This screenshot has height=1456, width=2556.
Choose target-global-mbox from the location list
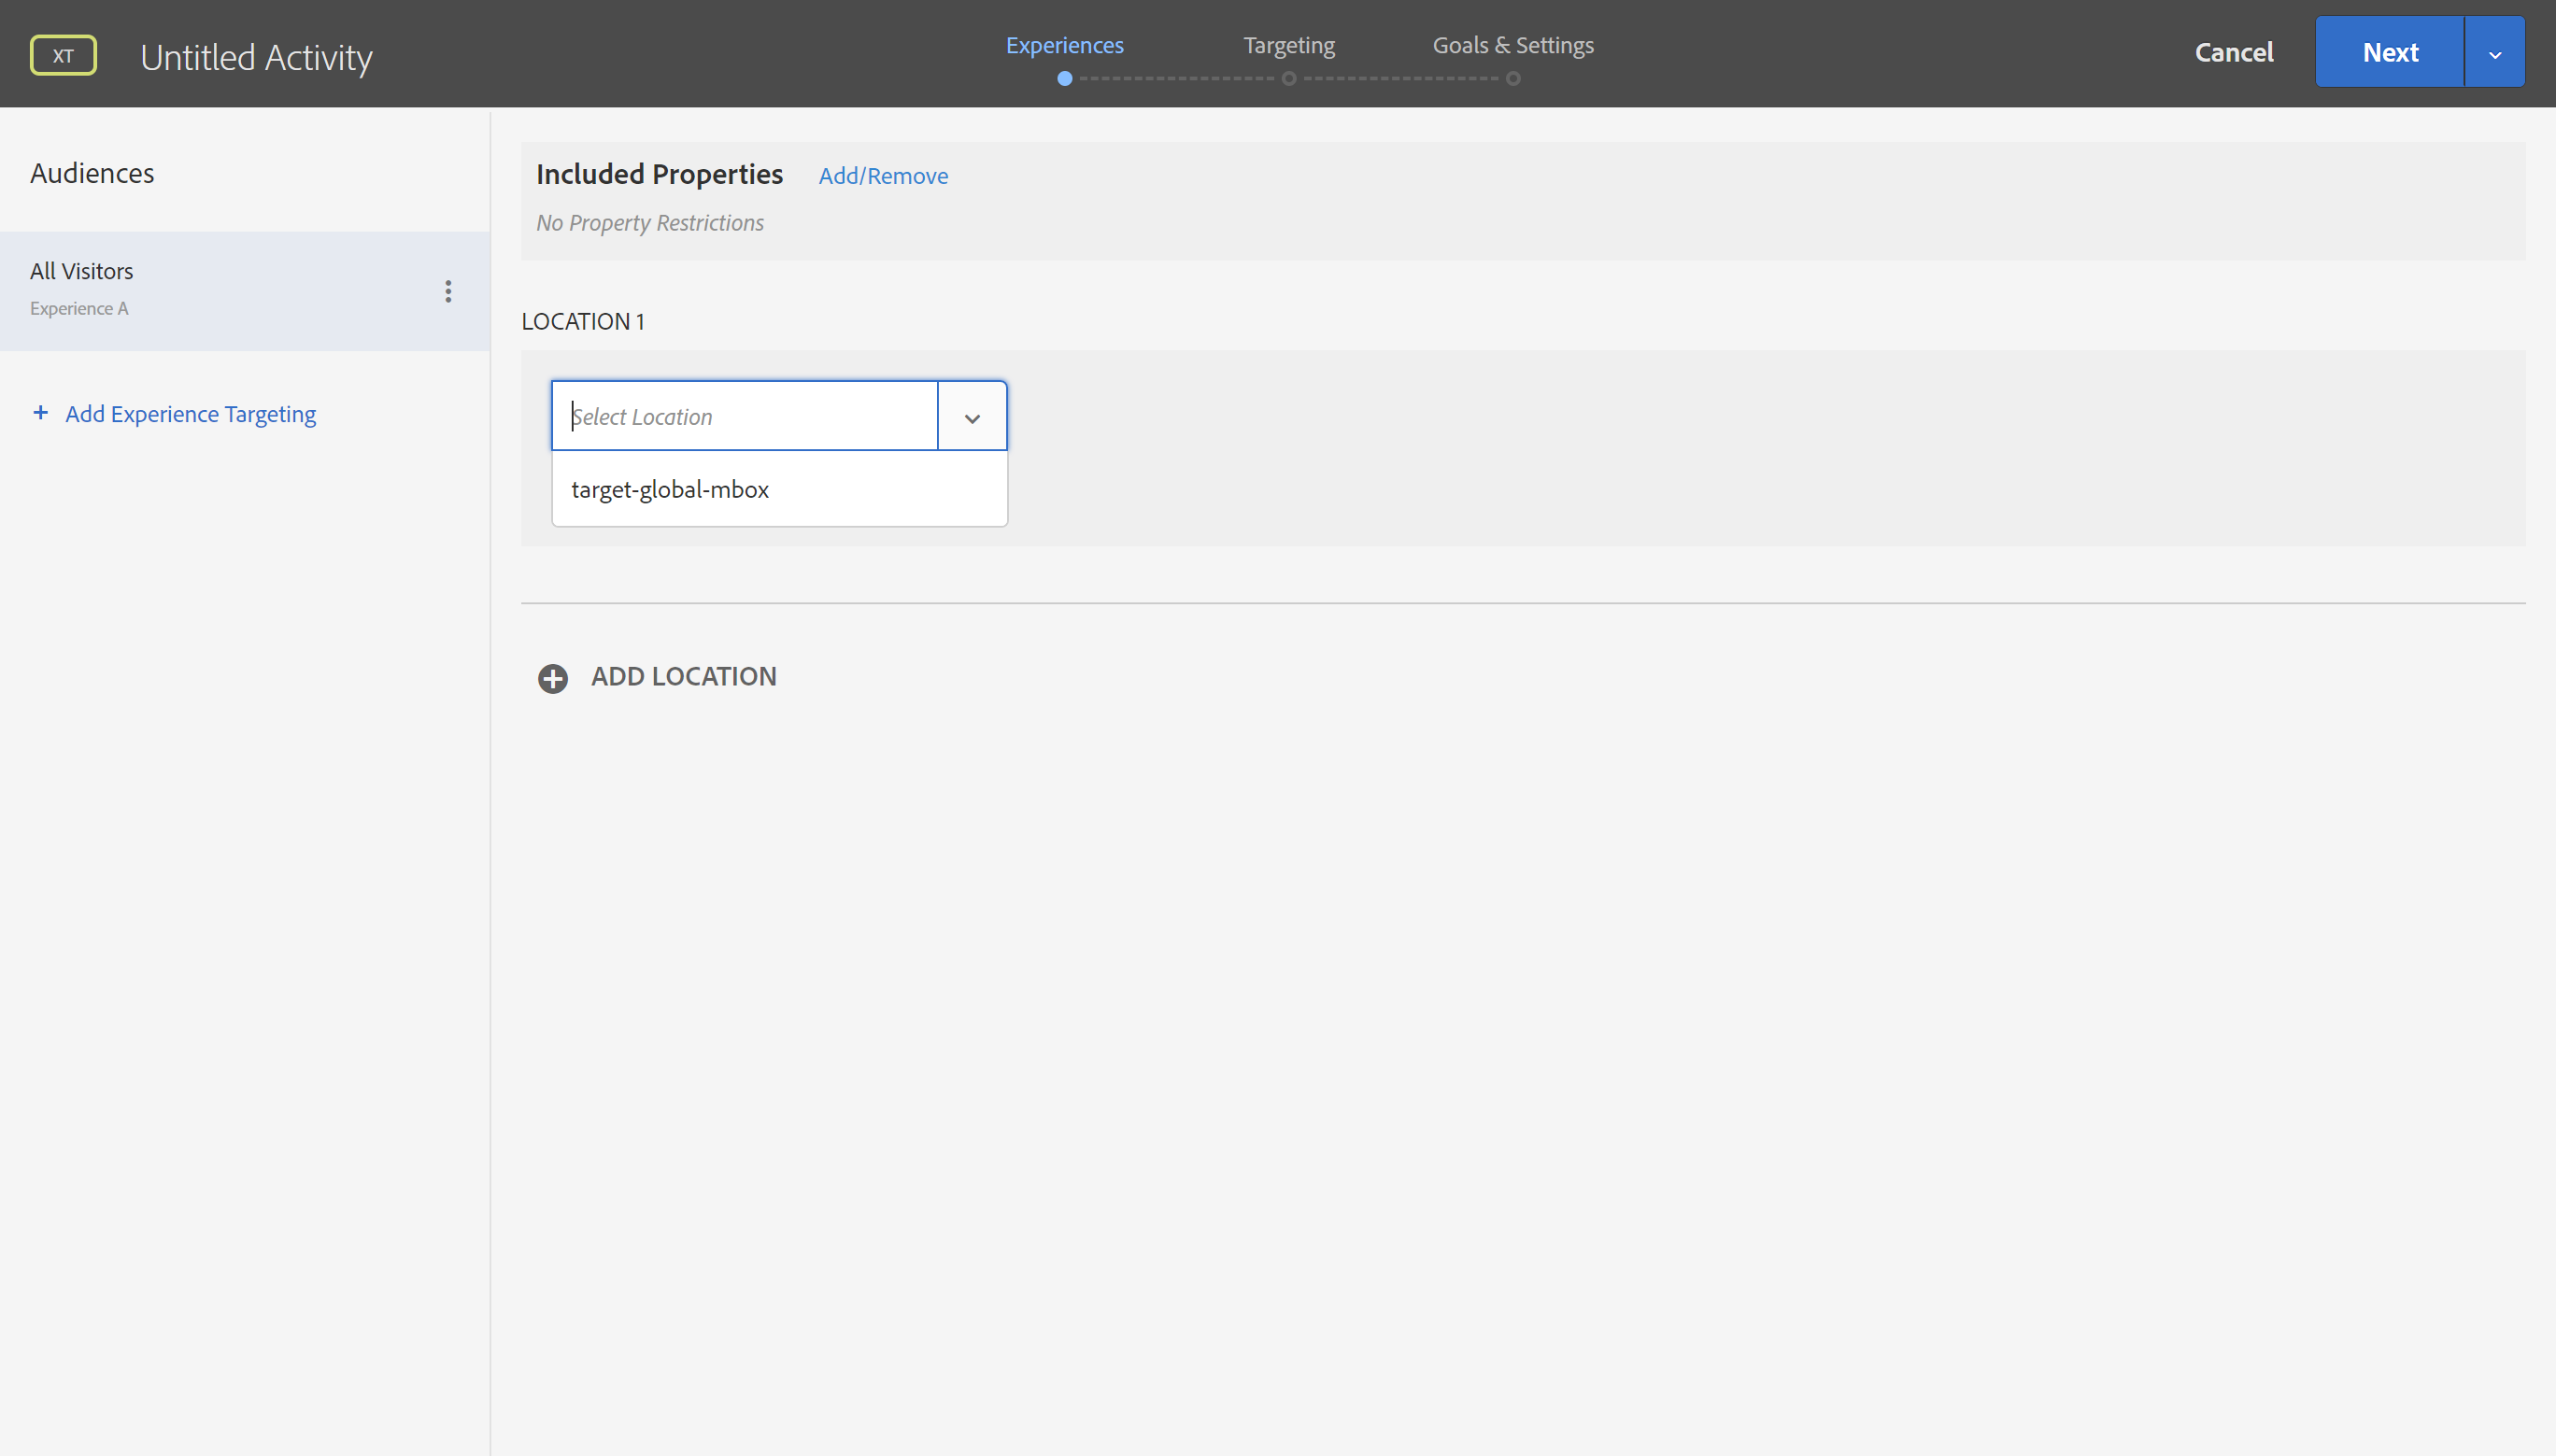click(779, 490)
